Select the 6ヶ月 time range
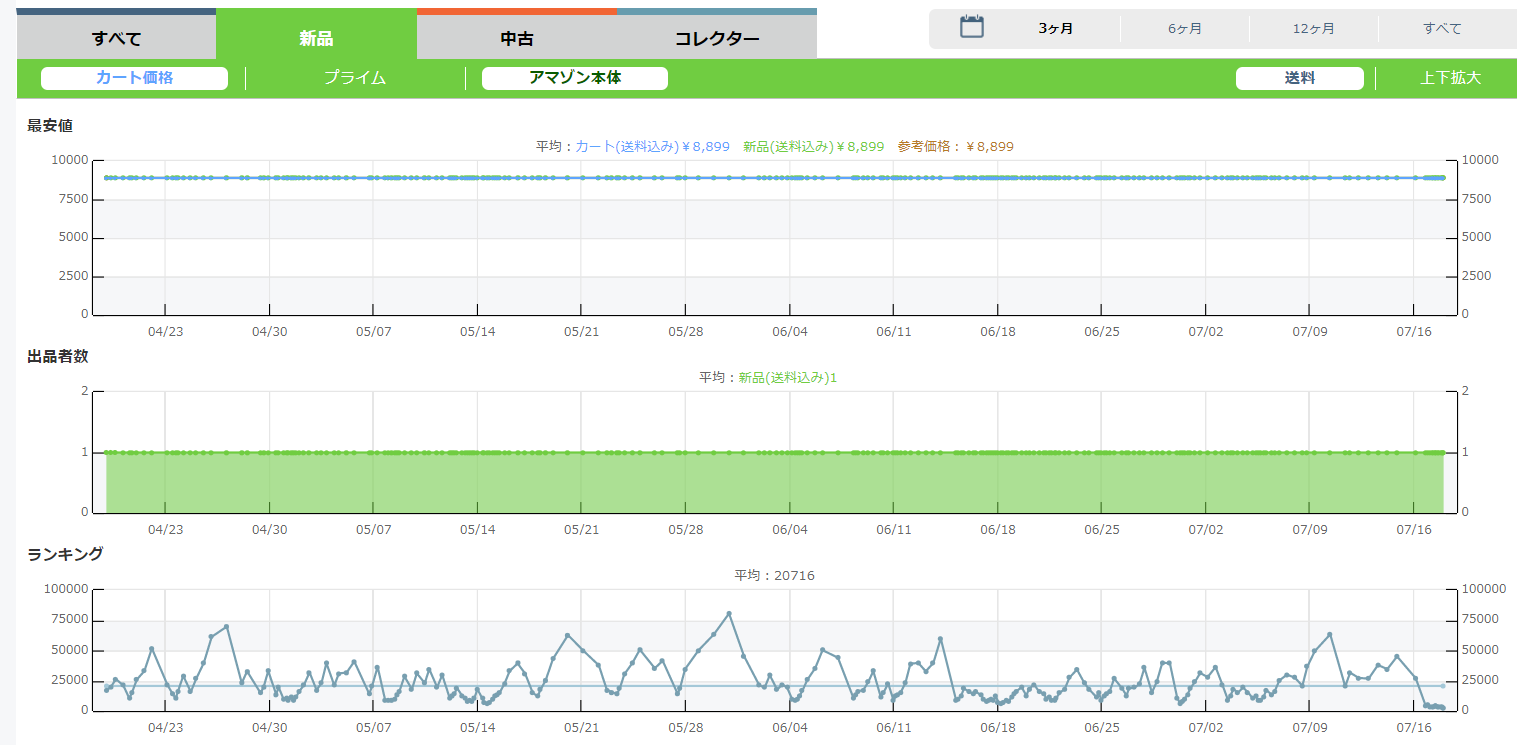 1185,28
